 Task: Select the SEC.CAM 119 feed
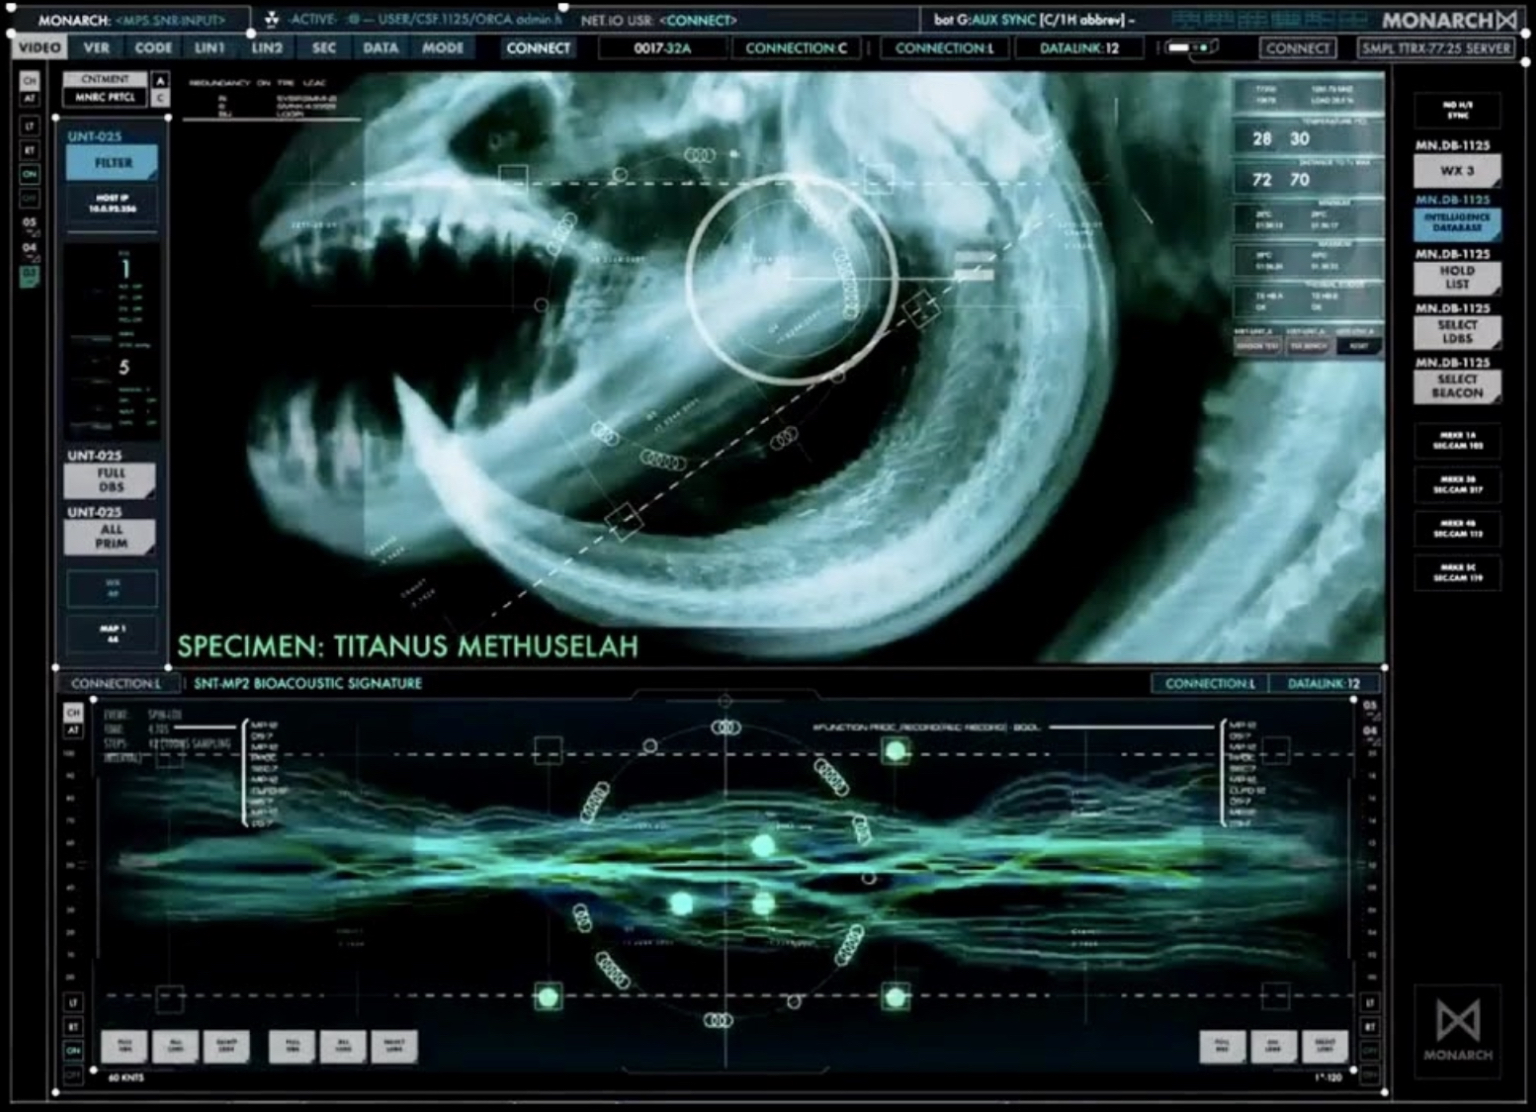click(1457, 572)
